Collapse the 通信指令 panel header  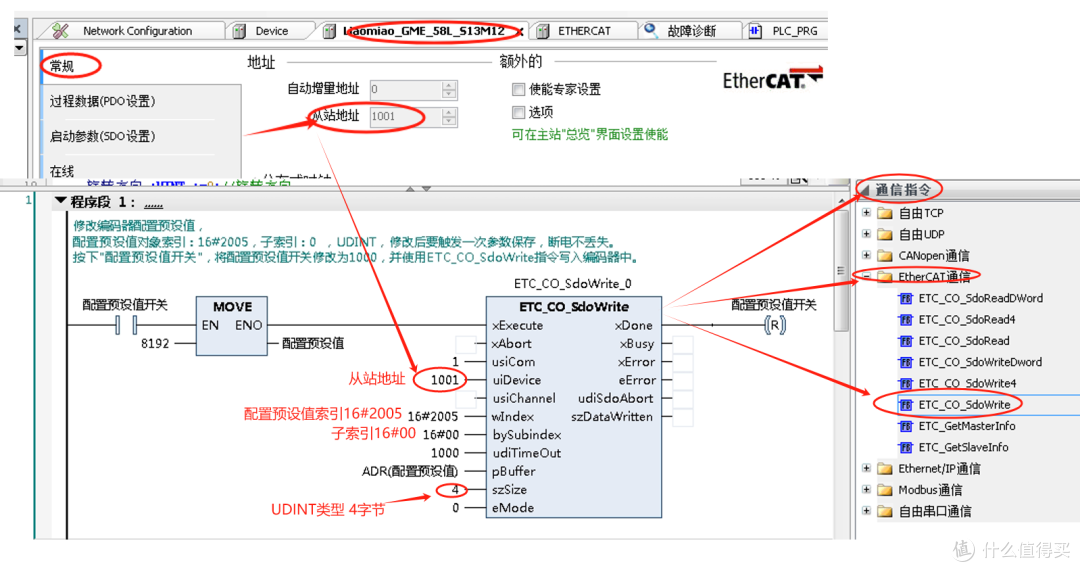(x=864, y=189)
